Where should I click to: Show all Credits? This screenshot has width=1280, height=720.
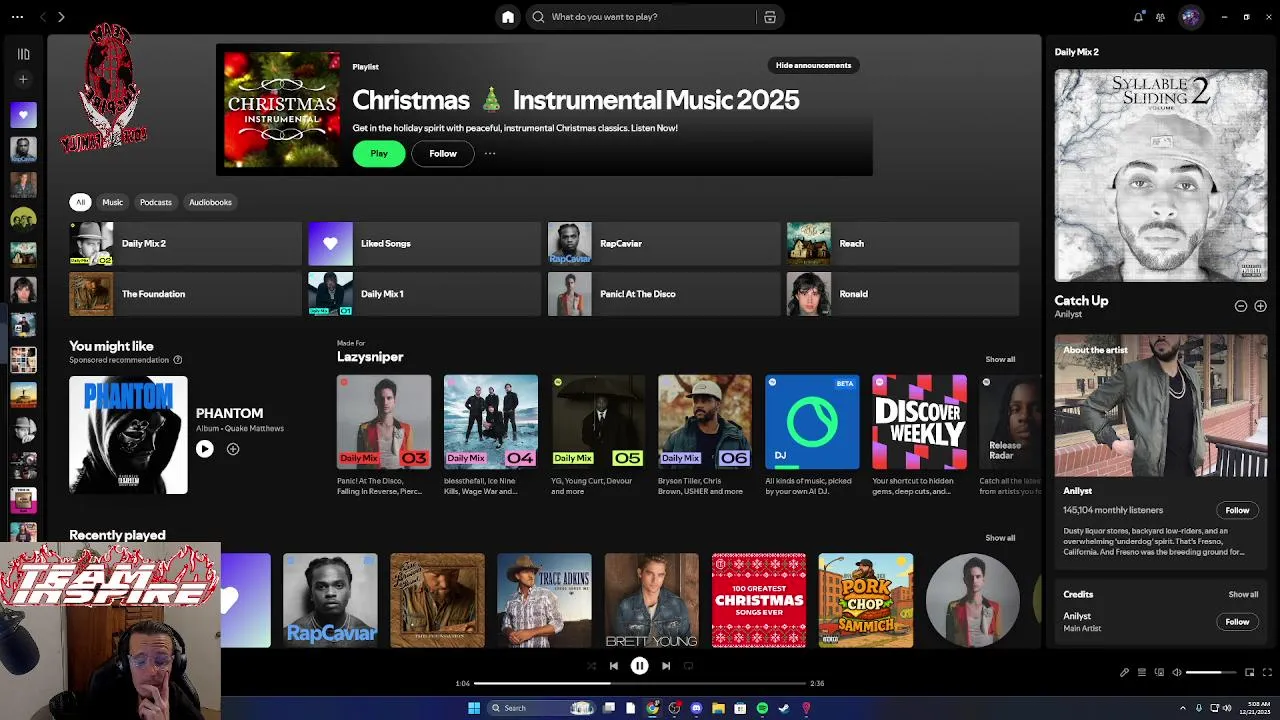click(x=1243, y=595)
